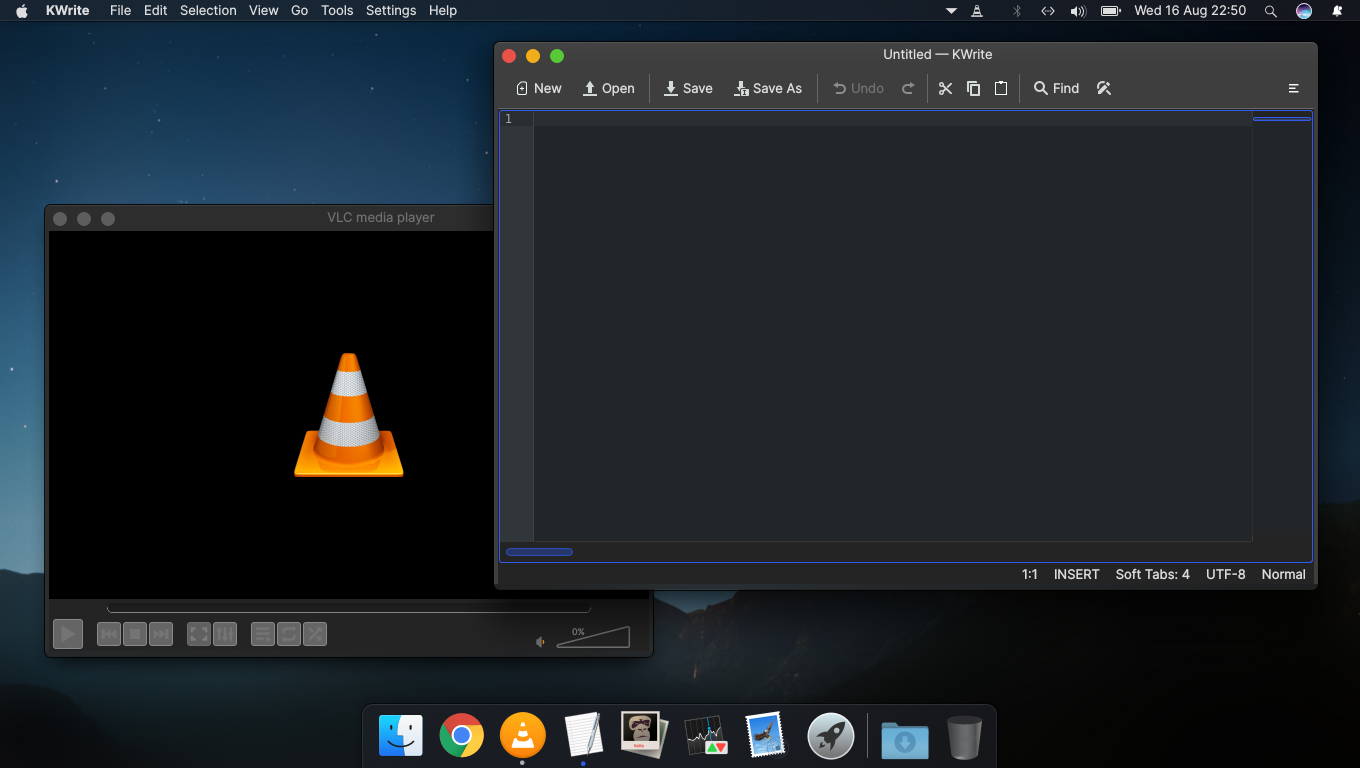Screen dimensions: 1360x768
Task: Click the VLC playback seek bar
Action: tap(349, 609)
